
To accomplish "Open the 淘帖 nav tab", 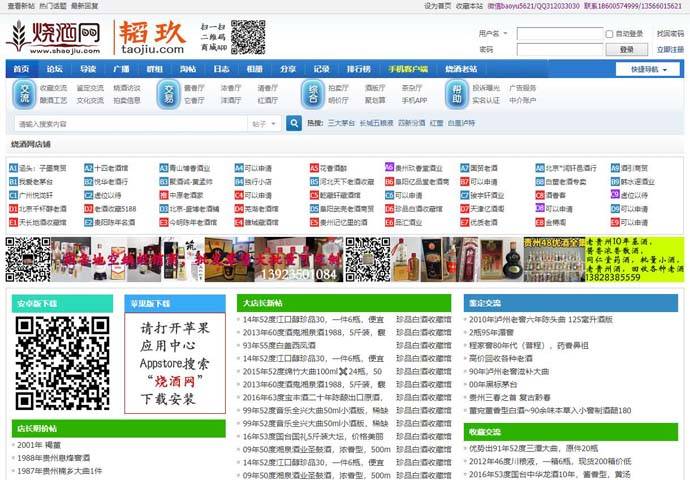I will coord(188,69).
